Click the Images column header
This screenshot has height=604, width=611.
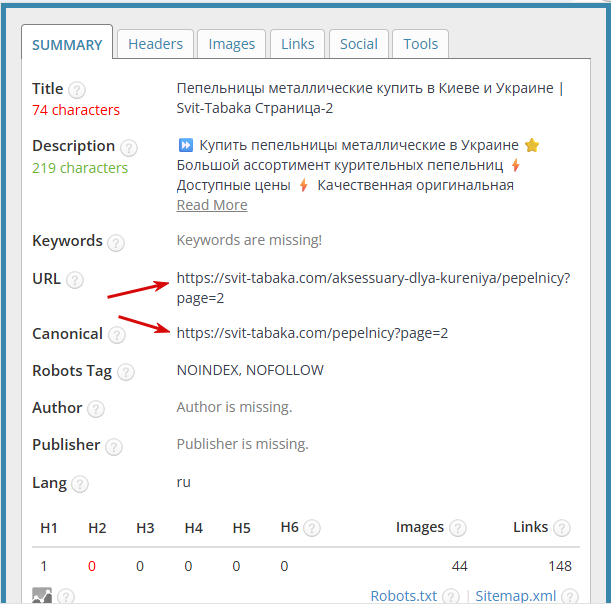tap(420, 527)
